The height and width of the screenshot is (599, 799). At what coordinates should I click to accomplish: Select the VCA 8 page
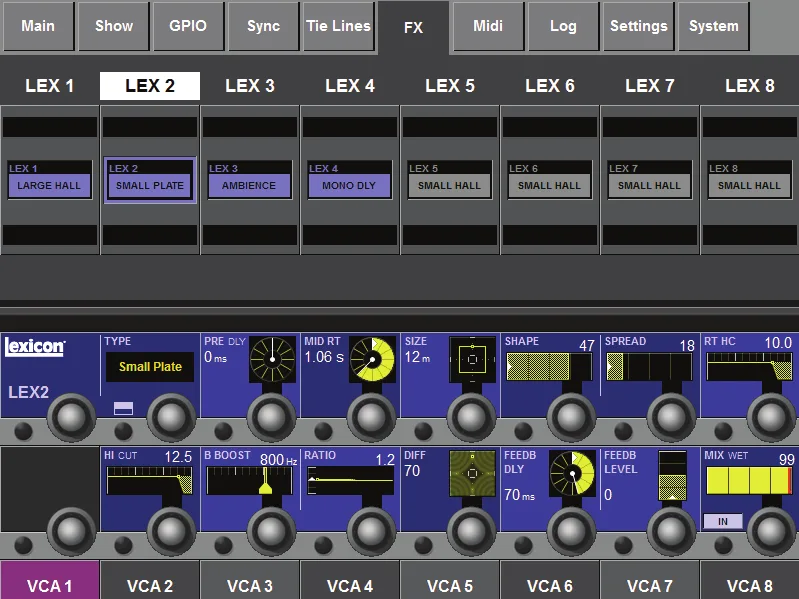[750, 580]
